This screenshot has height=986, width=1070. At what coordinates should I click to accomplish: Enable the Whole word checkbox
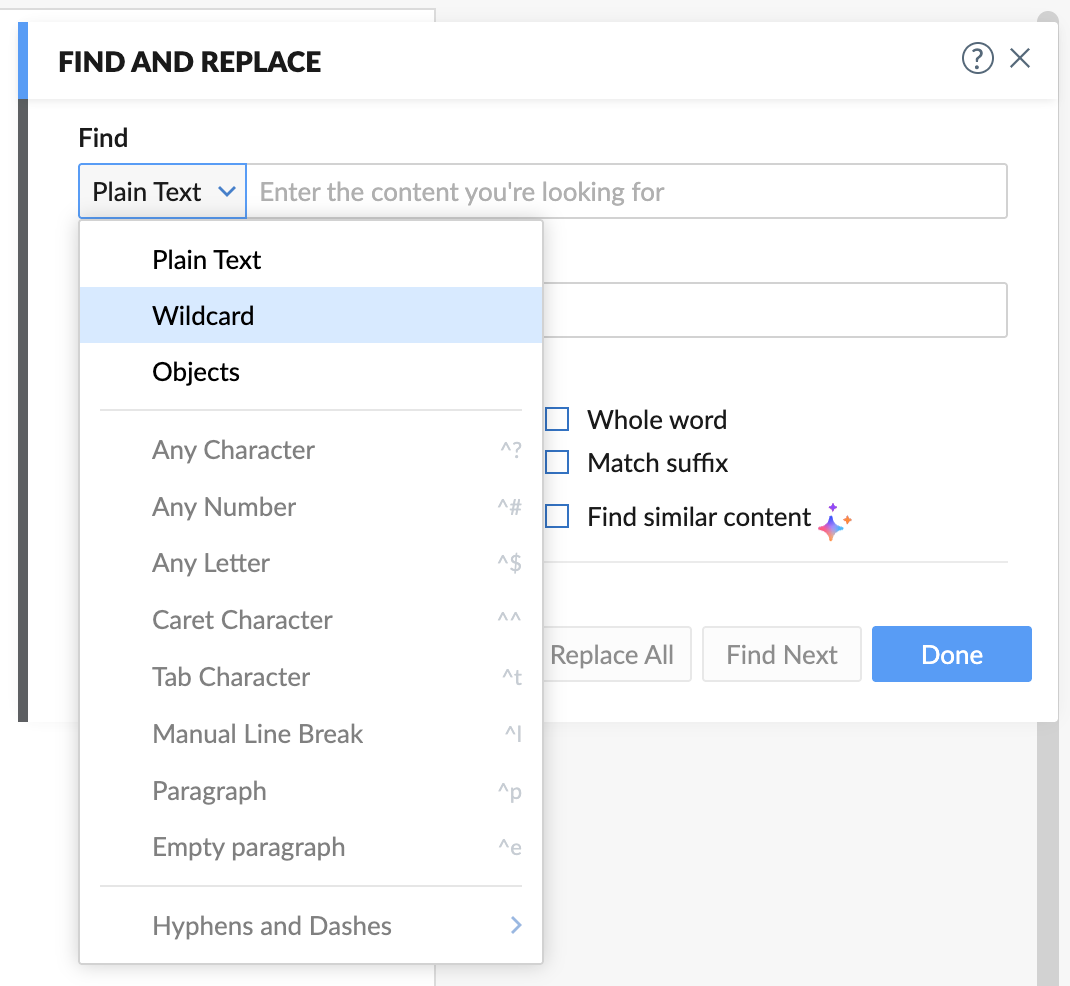(x=557, y=419)
